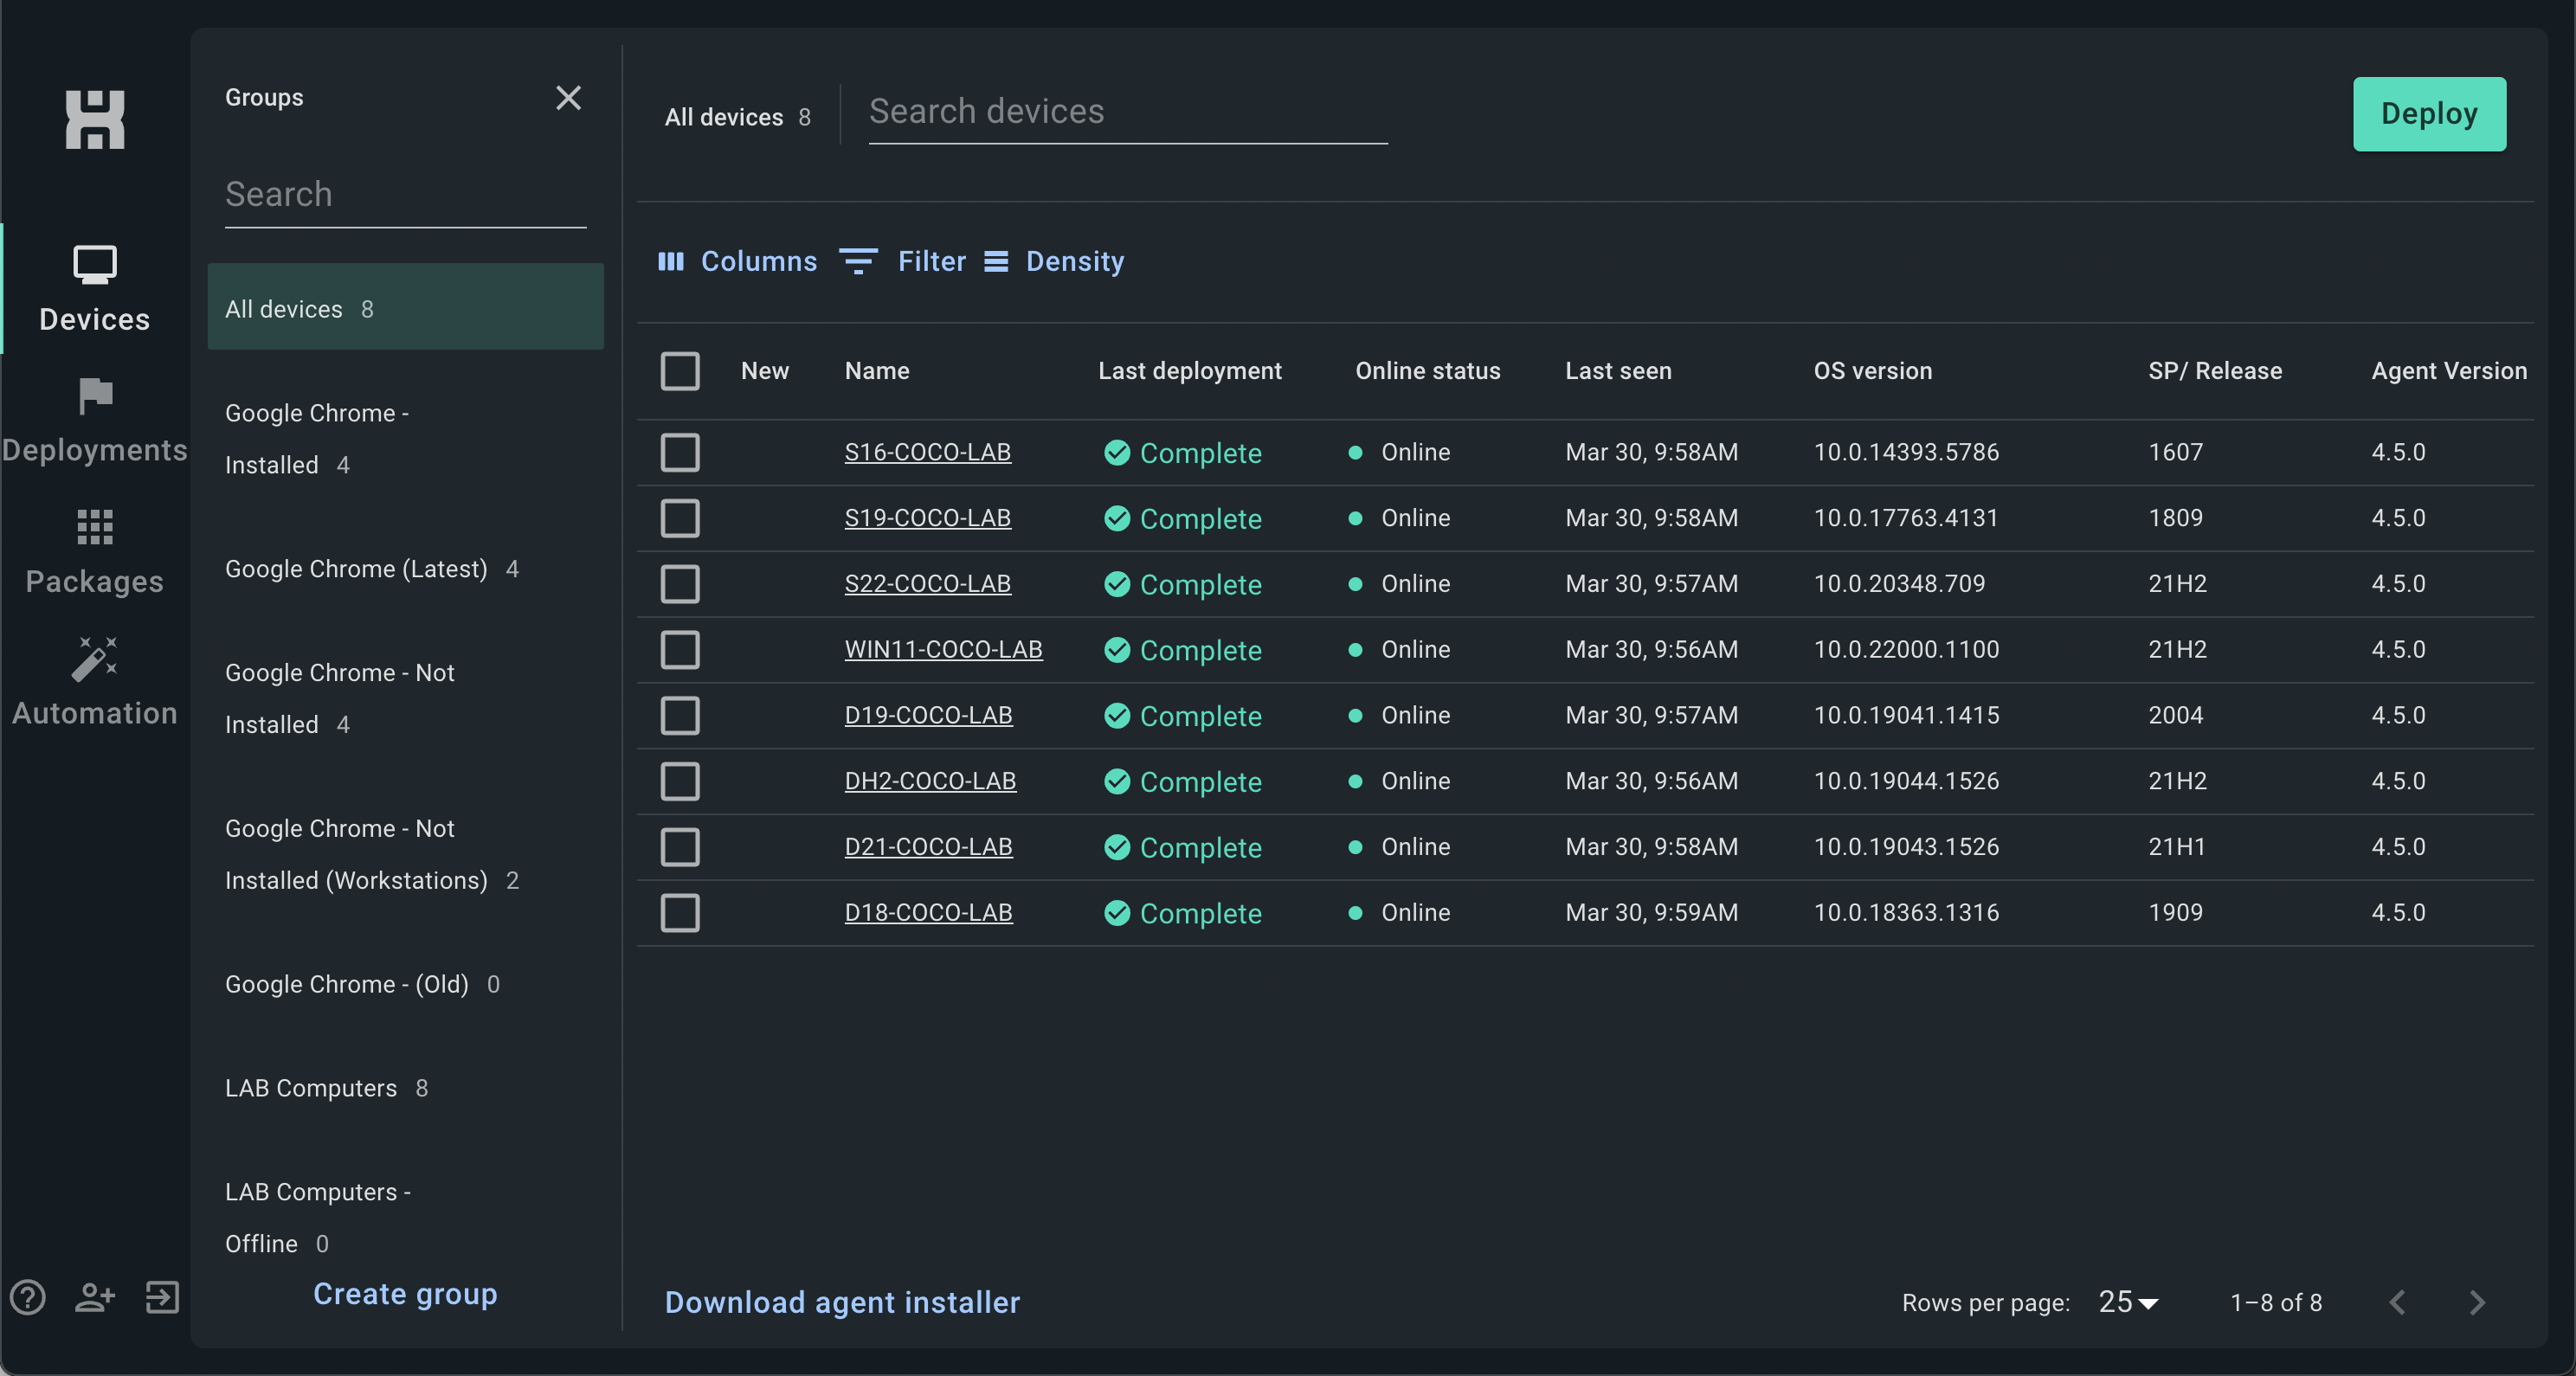This screenshot has height=1376, width=2576.
Task: Open the Devices section in sidebar
Action: (x=94, y=288)
